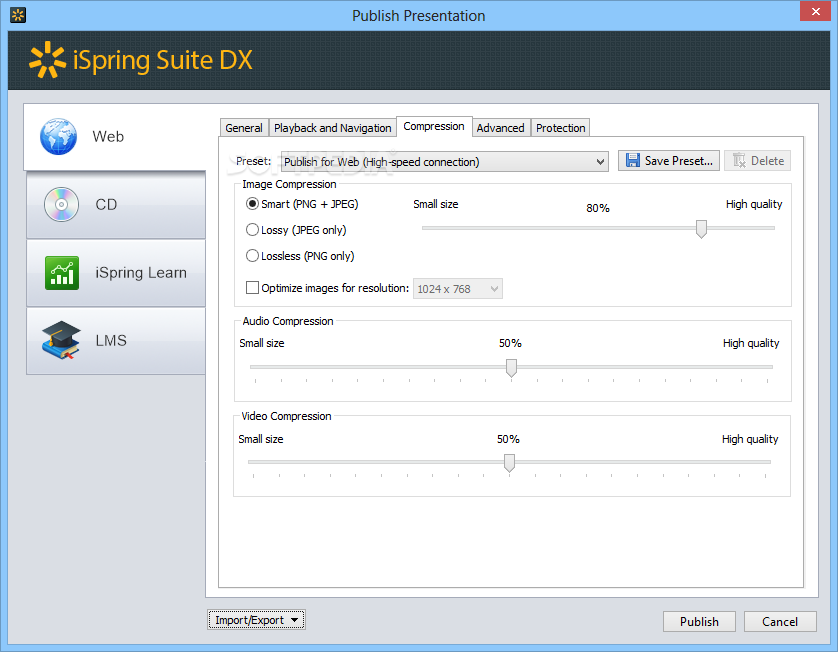Viewport: 838px width, 652px height.
Task: Switch to the Playback and Navigation tab
Action: pyautogui.click(x=332, y=128)
